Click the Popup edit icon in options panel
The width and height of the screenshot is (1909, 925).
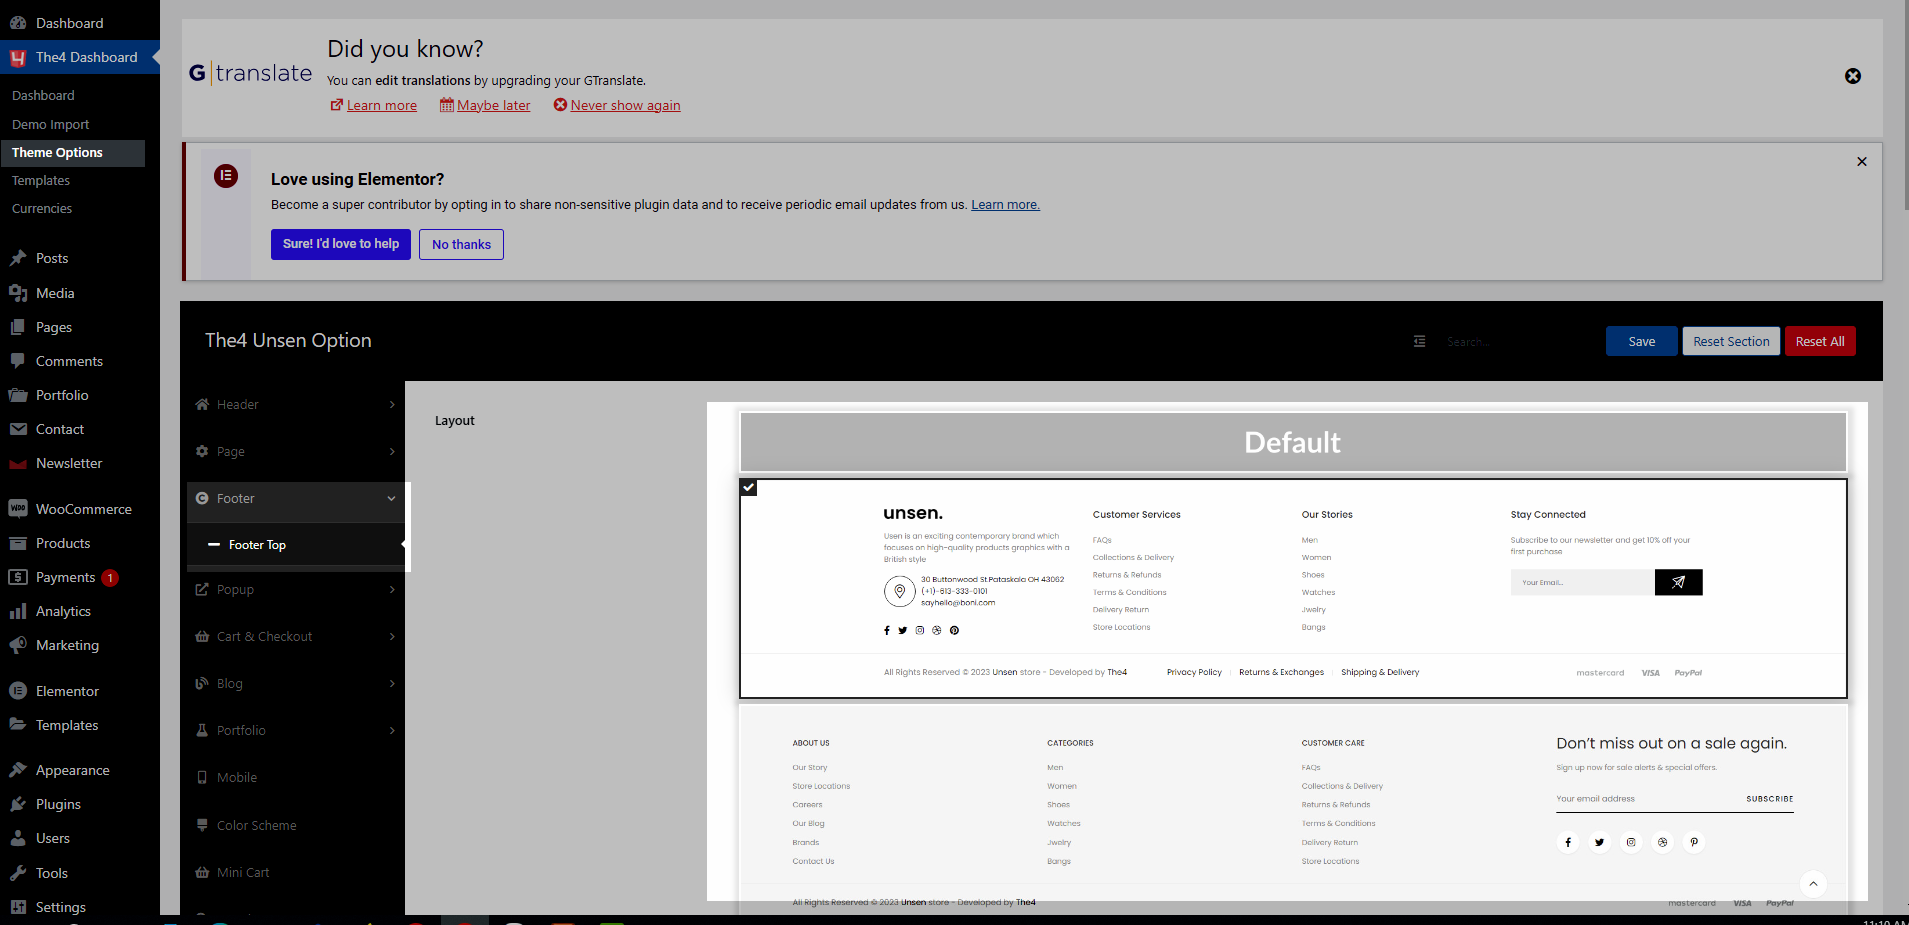[x=202, y=589]
